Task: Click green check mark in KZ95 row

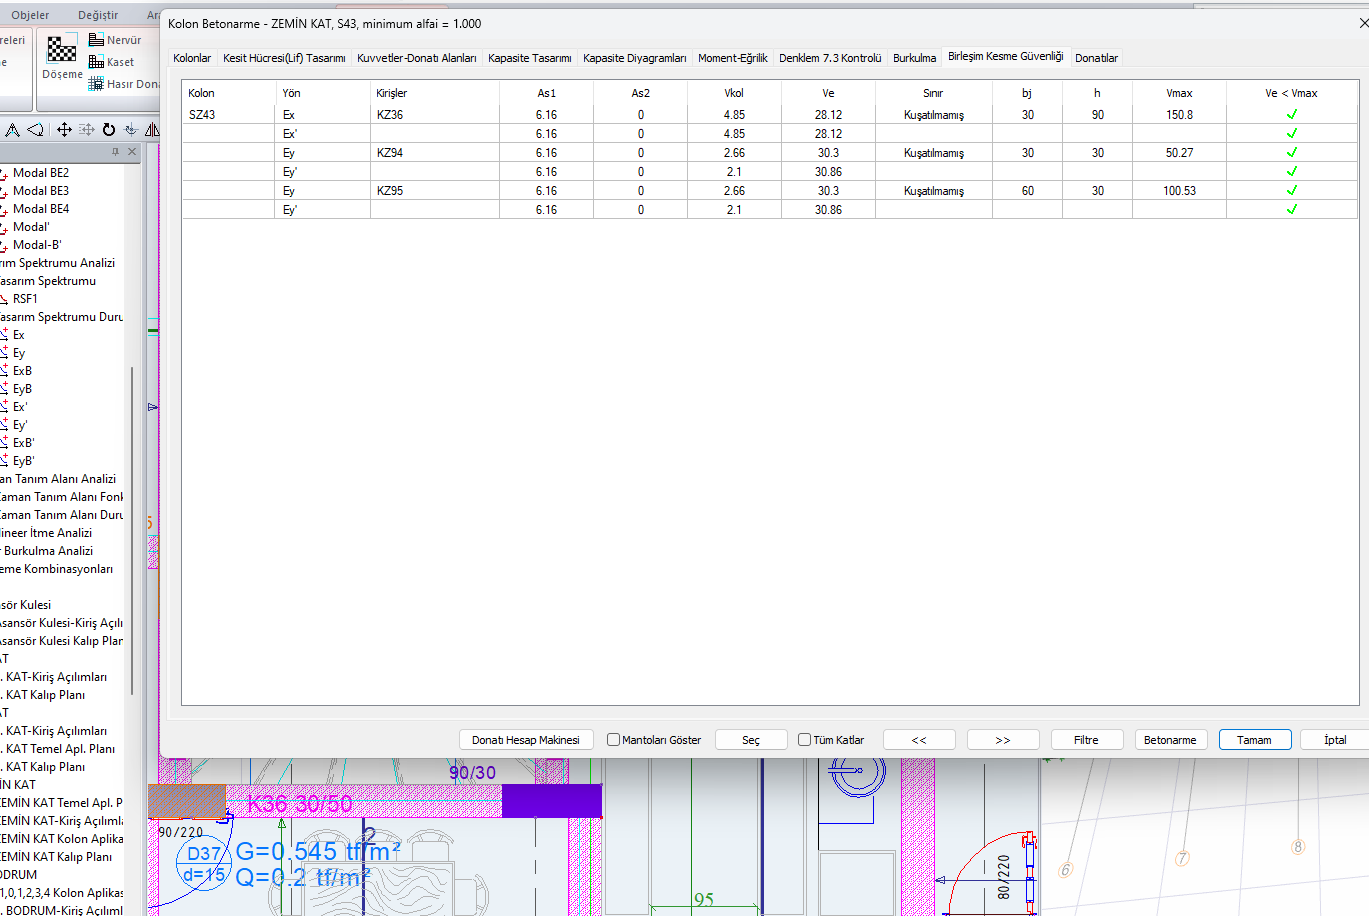Action: (x=1291, y=191)
